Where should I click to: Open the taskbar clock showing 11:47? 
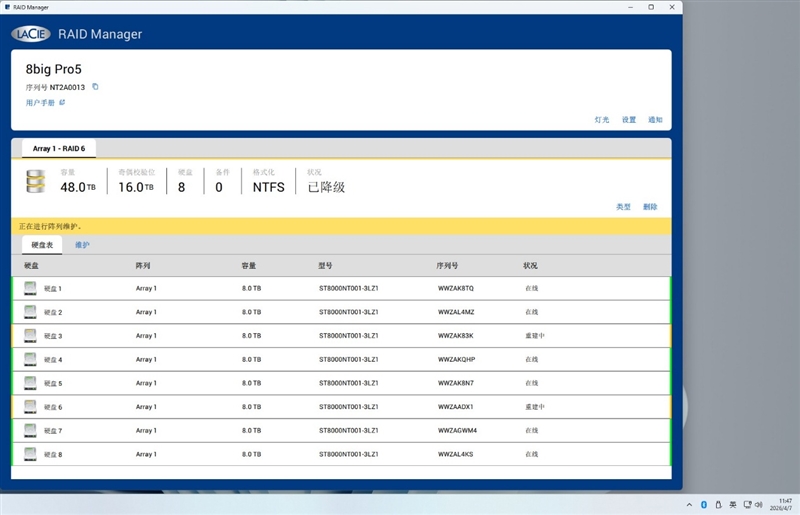click(x=781, y=505)
